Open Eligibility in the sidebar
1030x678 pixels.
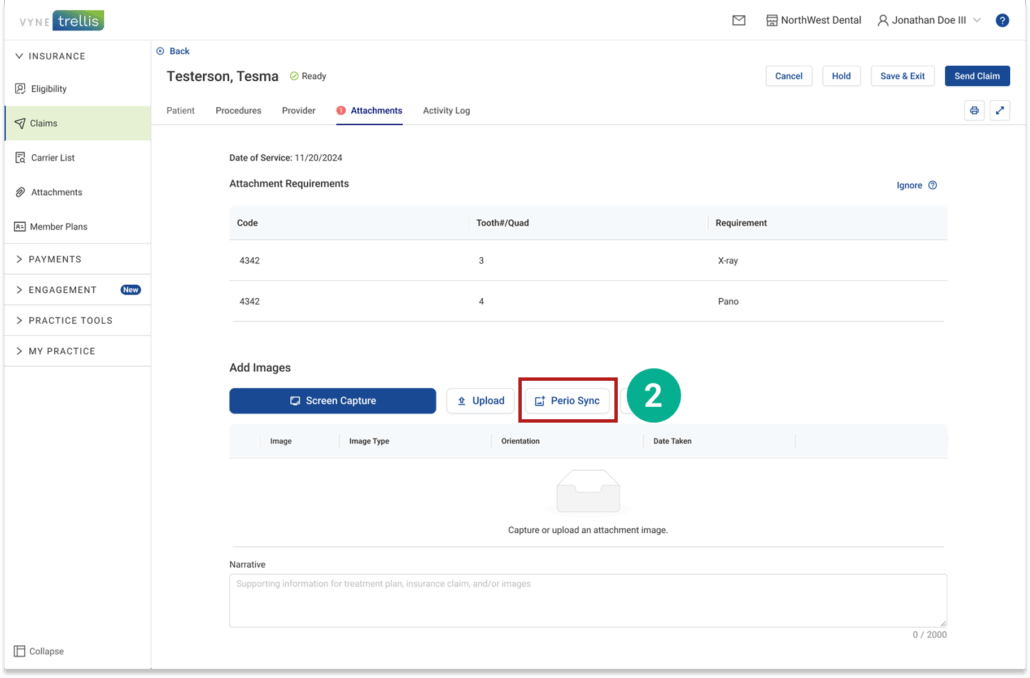tap(48, 89)
